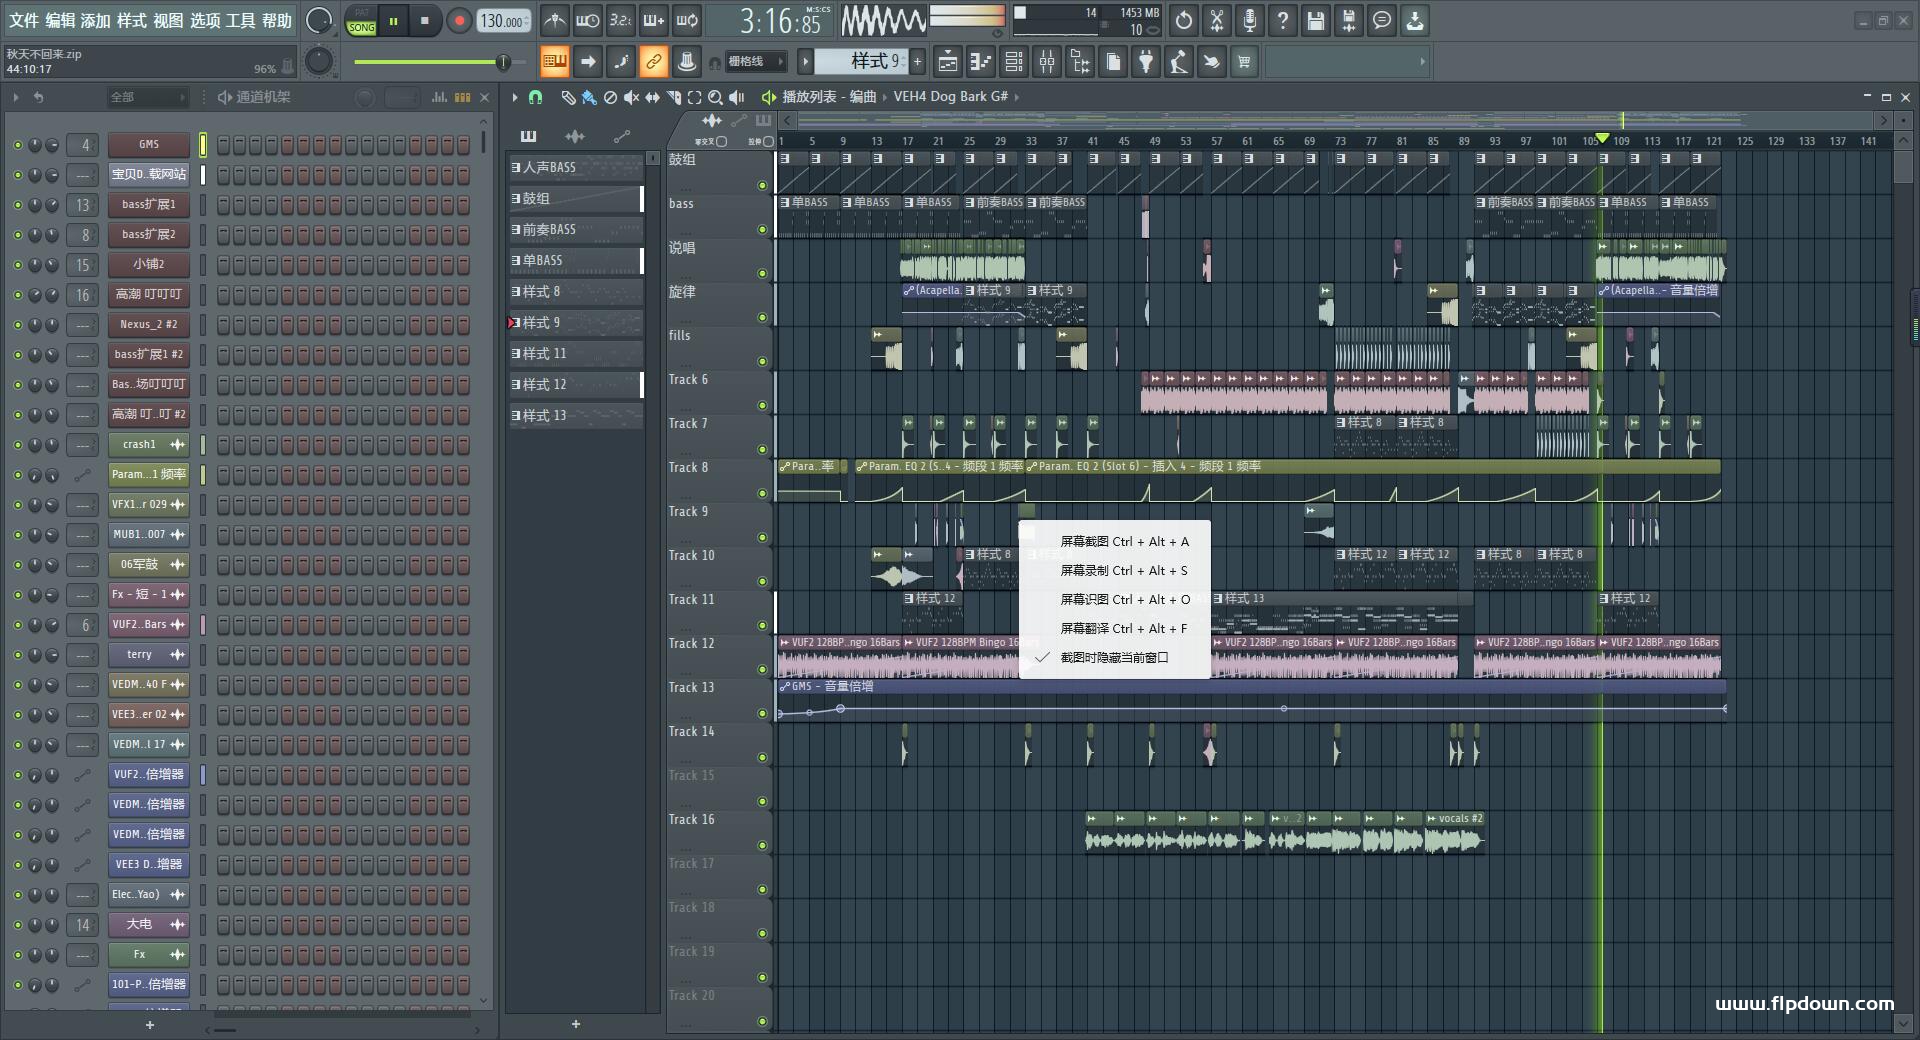This screenshot has width=1920, height=1040.
Task: Mute Track 8 green LED
Action: pos(762,493)
